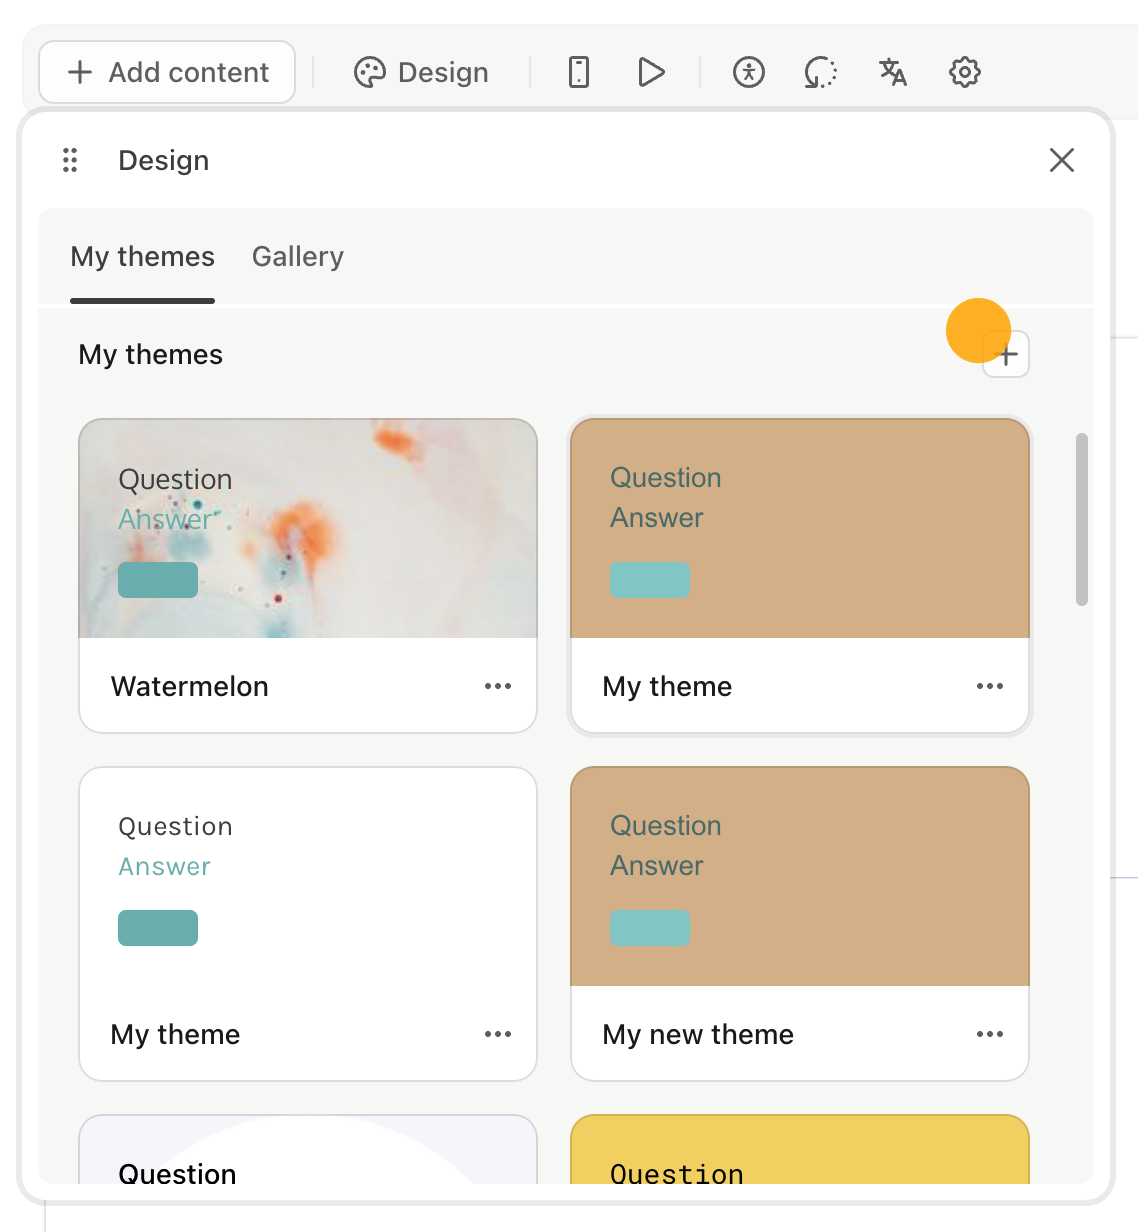1138x1232 pixels.
Task: Select the My new theme preview
Action: pos(799,876)
